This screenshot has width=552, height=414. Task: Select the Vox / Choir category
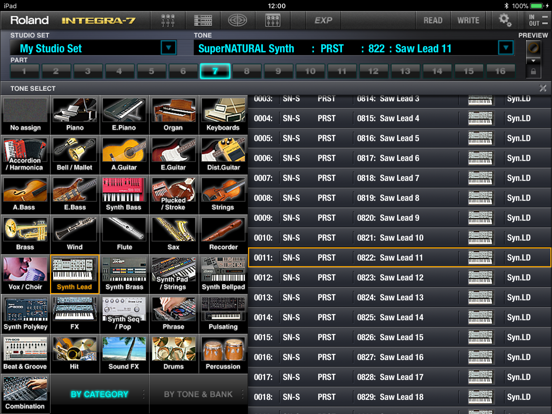[25, 274]
